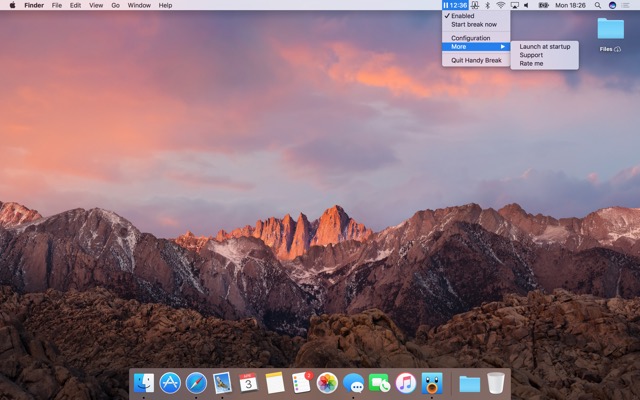Open Notes from the Dock
The width and height of the screenshot is (640, 400).
(x=275, y=383)
